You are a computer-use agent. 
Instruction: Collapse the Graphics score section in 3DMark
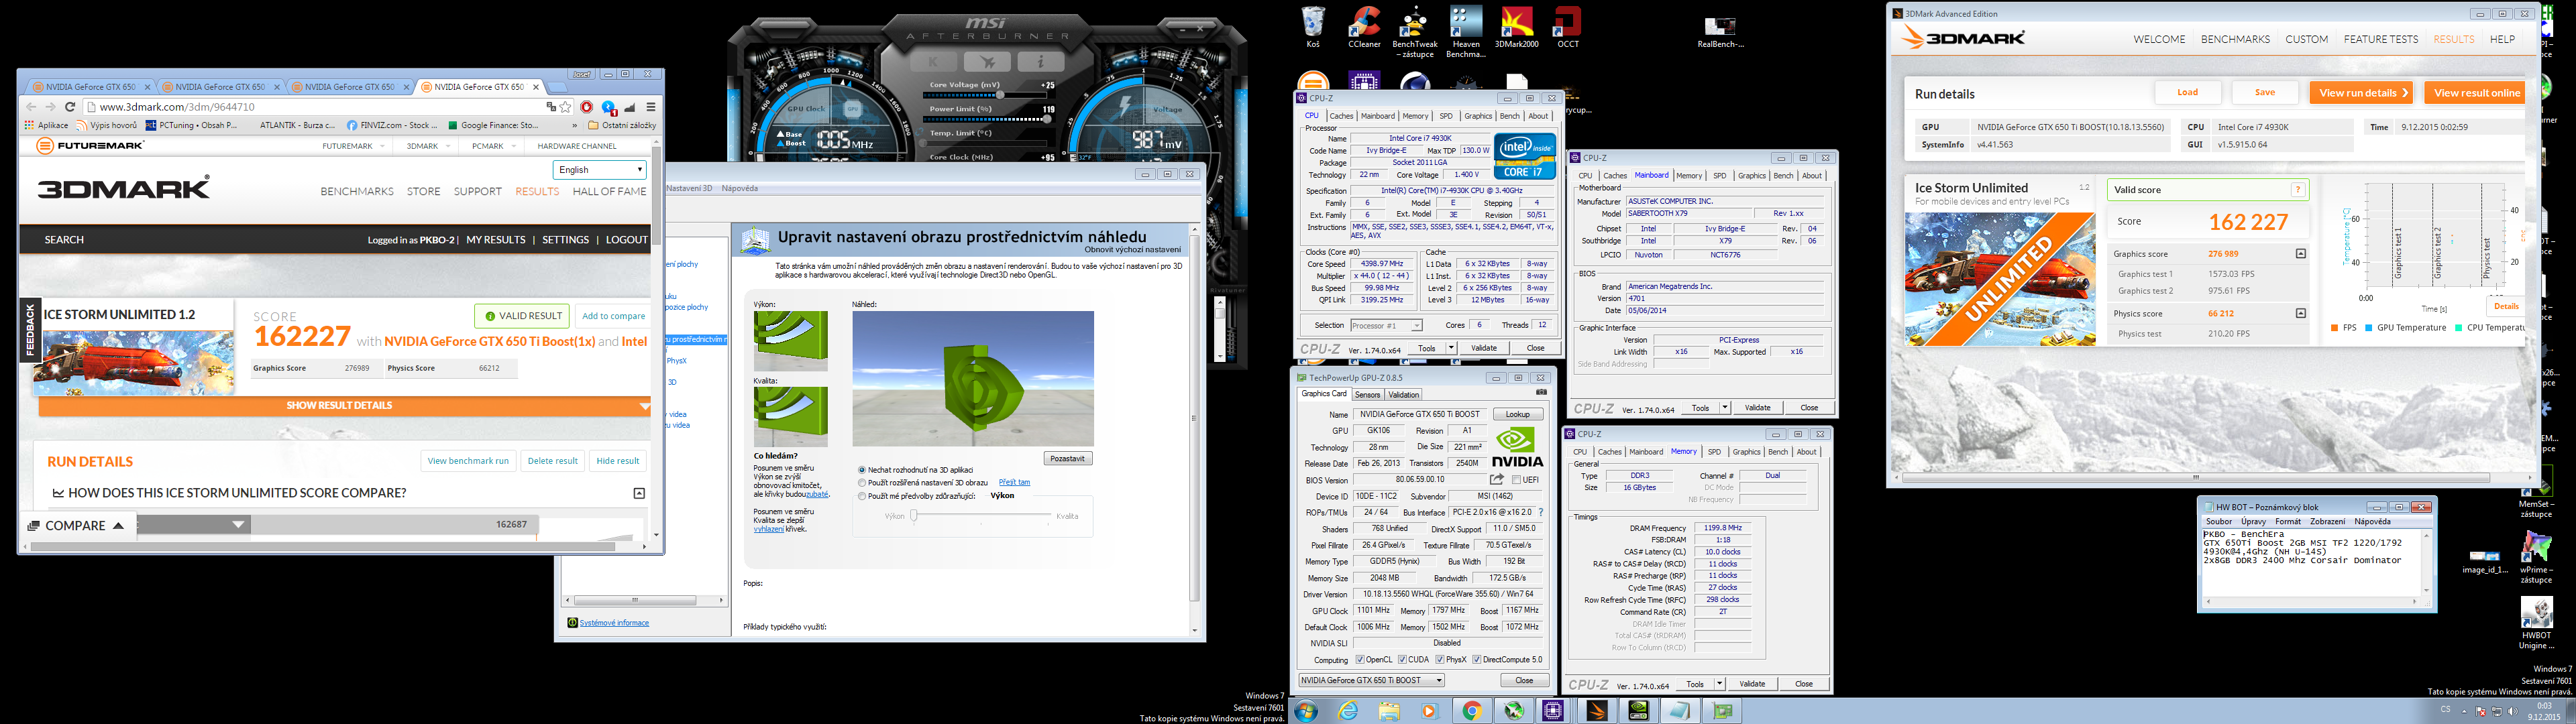coord(2300,254)
